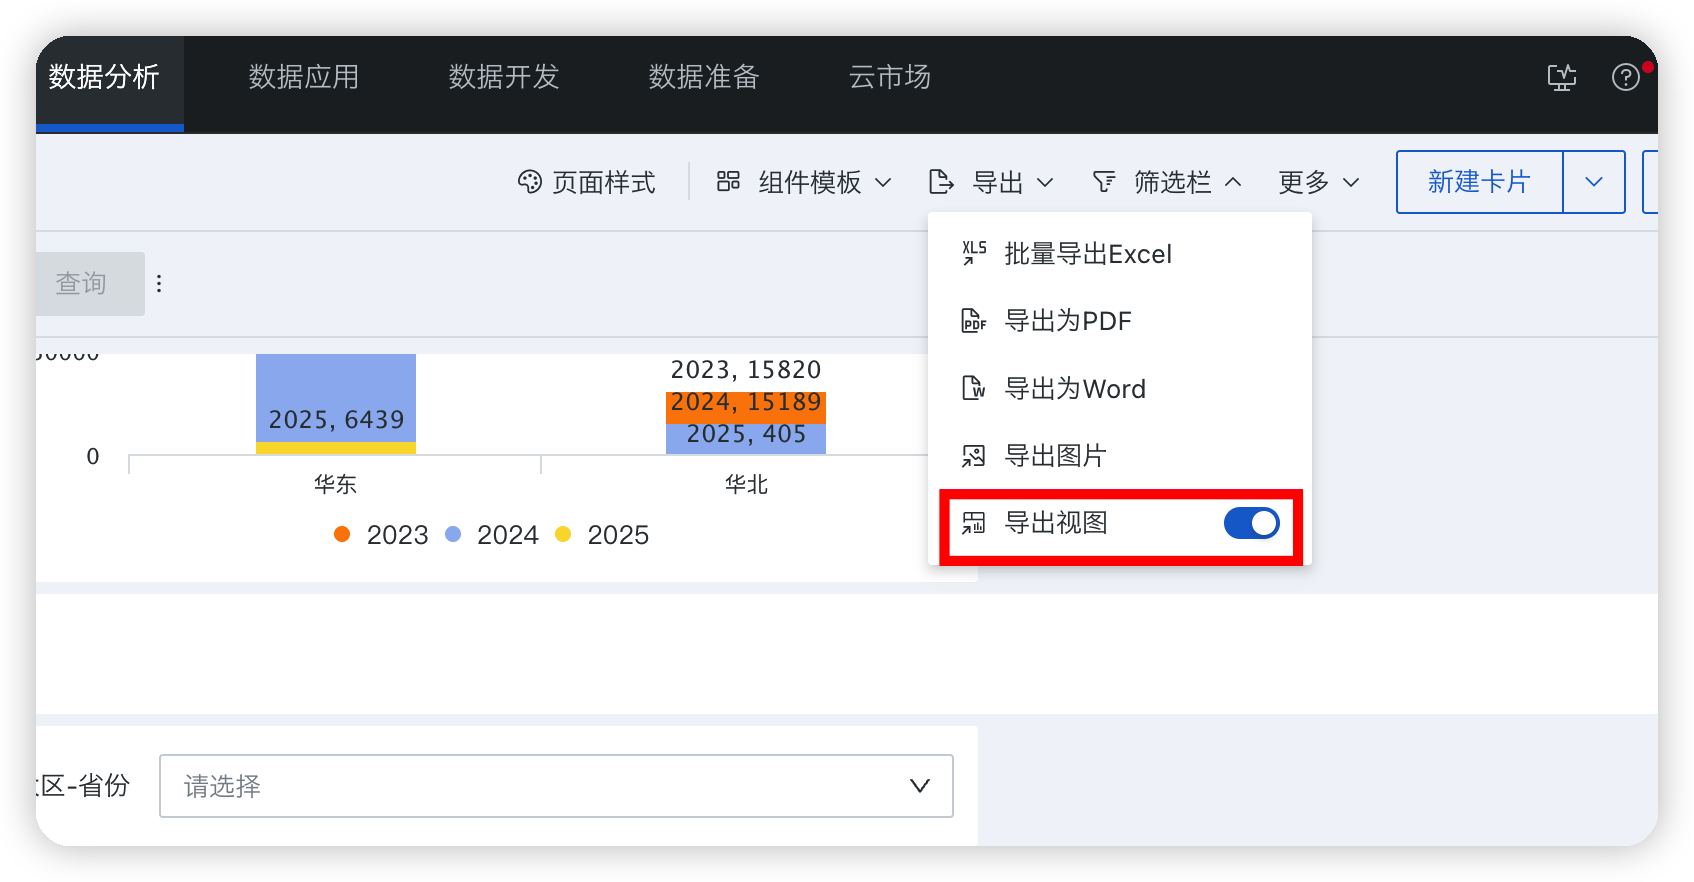Viewport: 1694px width, 882px height.
Task: Expand the 更多 menu
Action: [x=1319, y=182]
